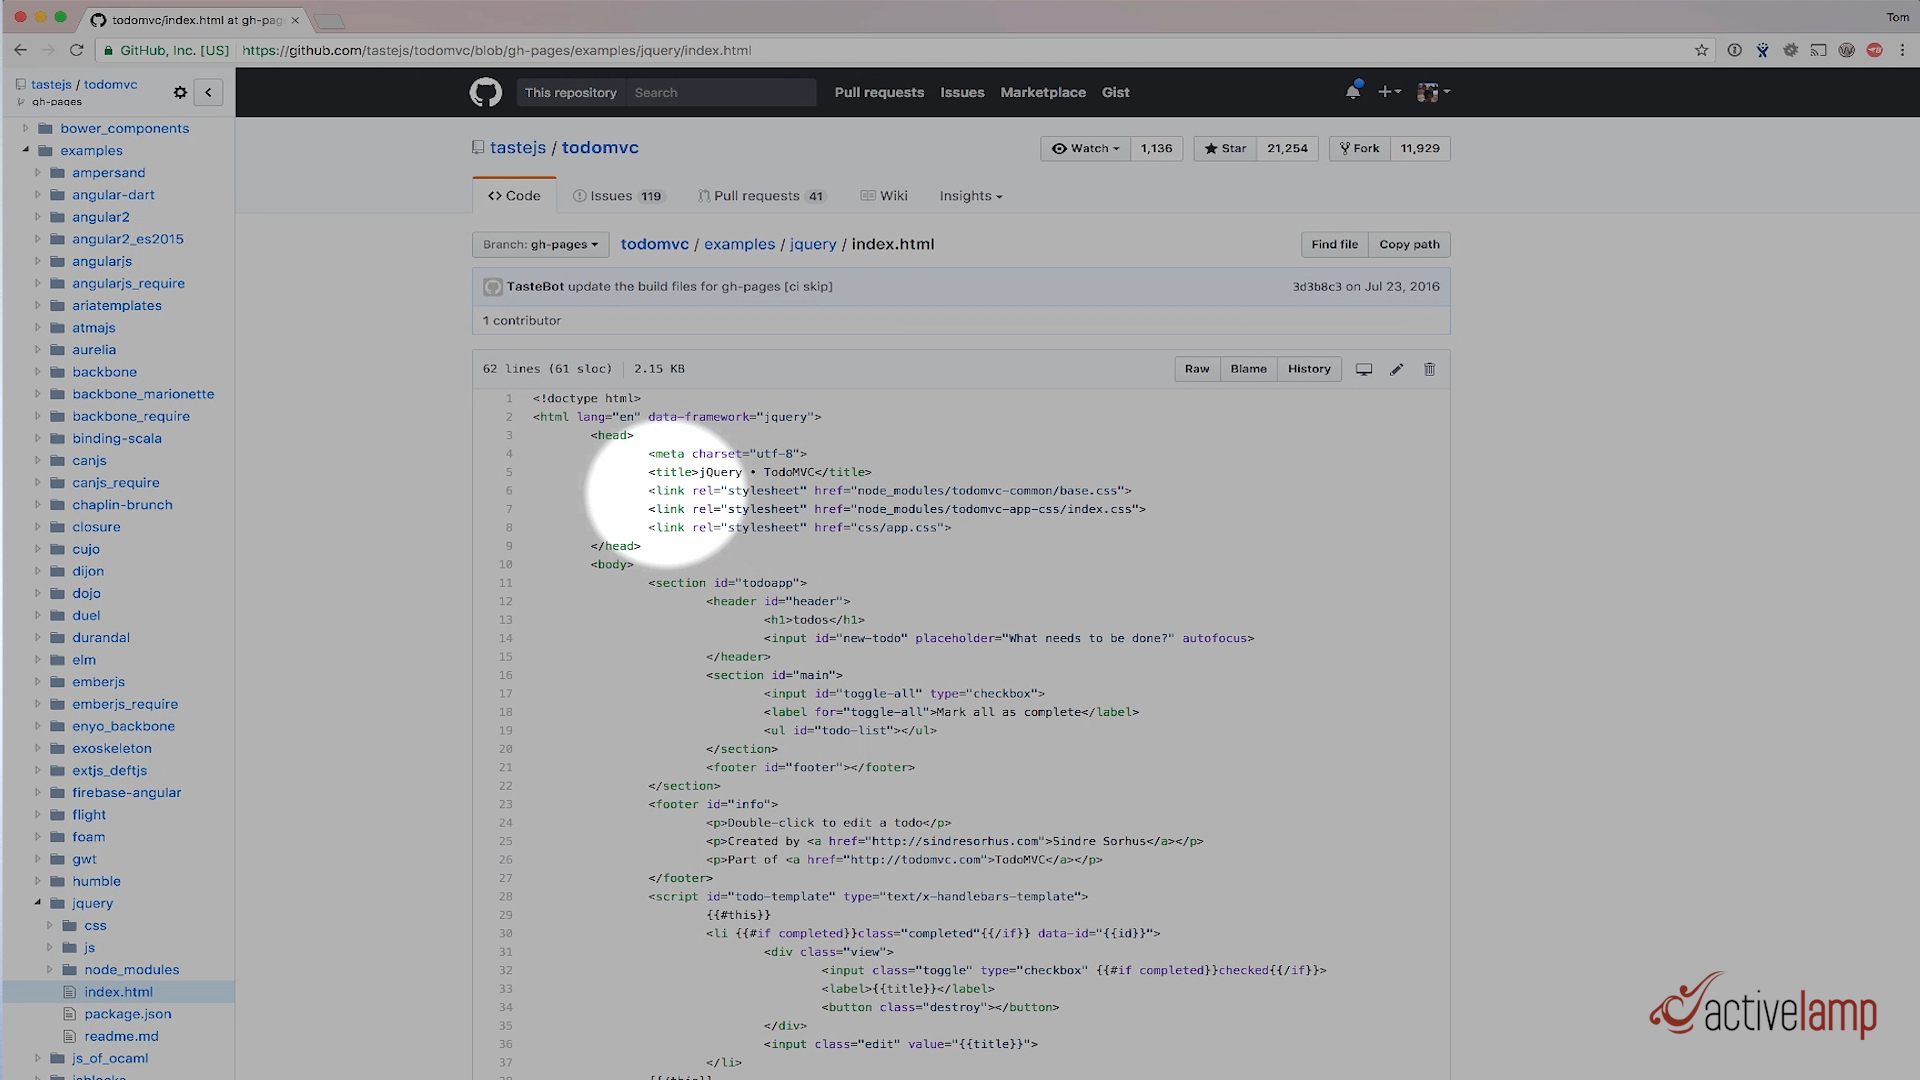The height and width of the screenshot is (1080, 1920).
Task: Click Find file button
Action: (x=1334, y=244)
